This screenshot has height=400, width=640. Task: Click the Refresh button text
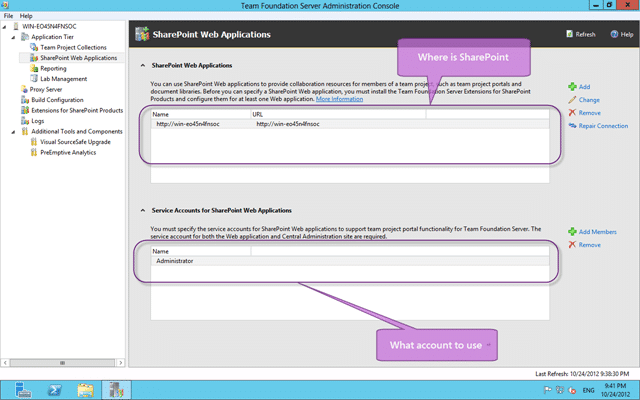click(x=585, y=35)
